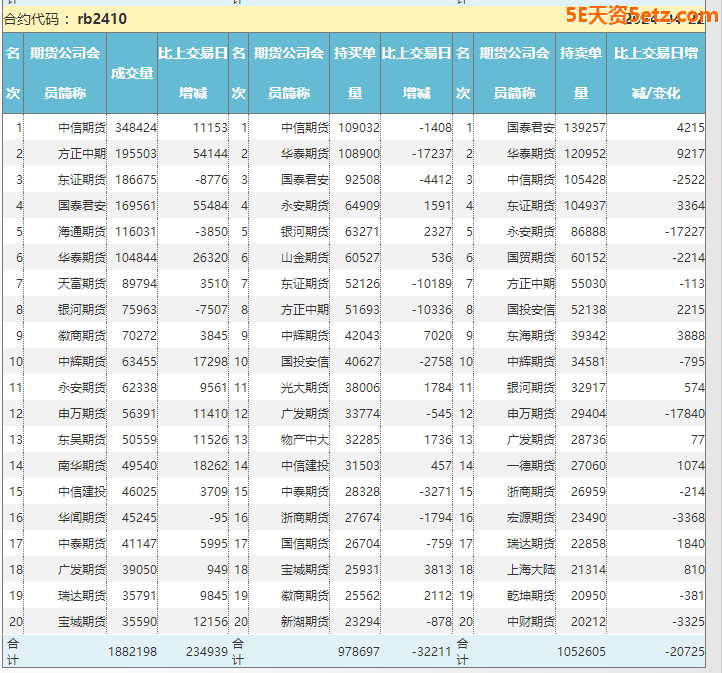This screenshot has height=673, width=723.
Task: Click the 光大期货 company cell
Action: coord(304,388)
